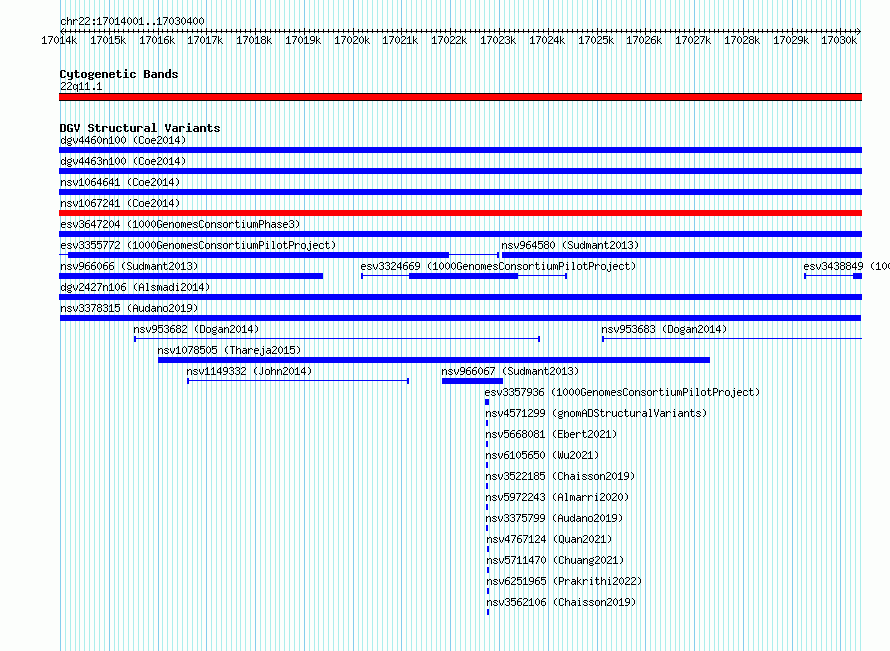Image resolution: width=890 pixels, height=651 pixels.
Task: Open esv3357936 variant label
Action: pos(622,392)
